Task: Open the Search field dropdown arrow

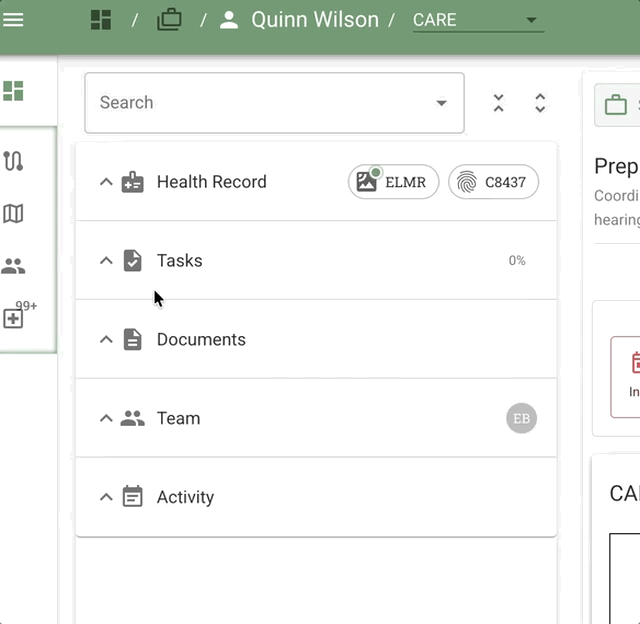Action: [x=442, y=103]
